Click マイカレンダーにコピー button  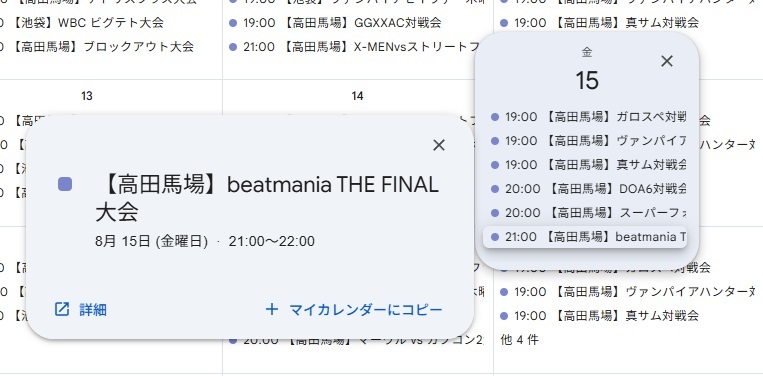click(x=354, y=309)
